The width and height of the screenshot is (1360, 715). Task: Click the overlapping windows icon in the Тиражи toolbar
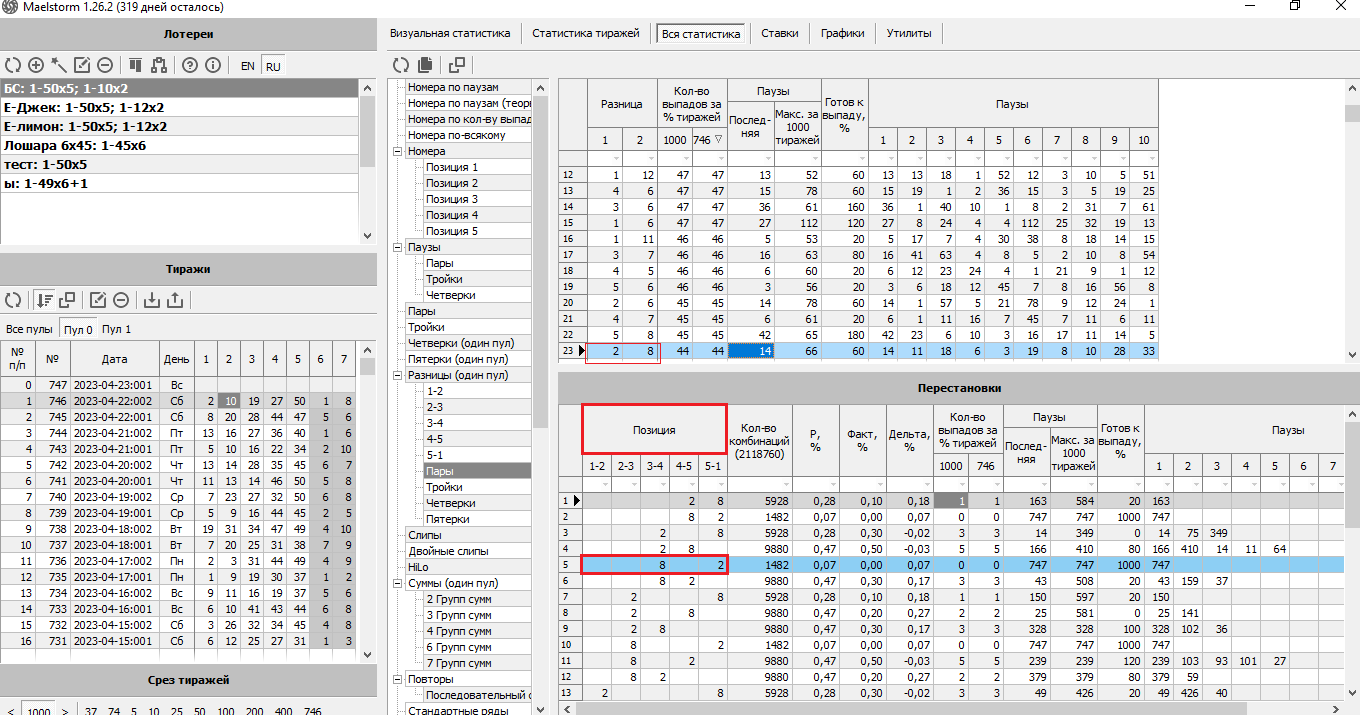pos(67,299)
